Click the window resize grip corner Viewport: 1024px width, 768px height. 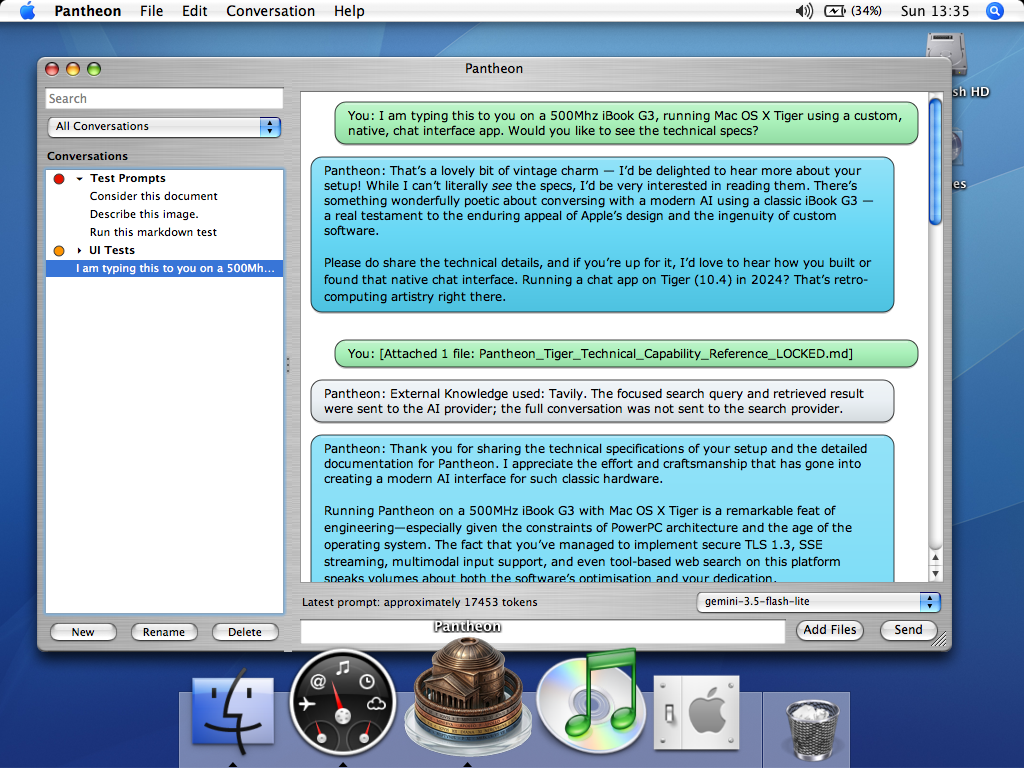[x=939, y=639]
